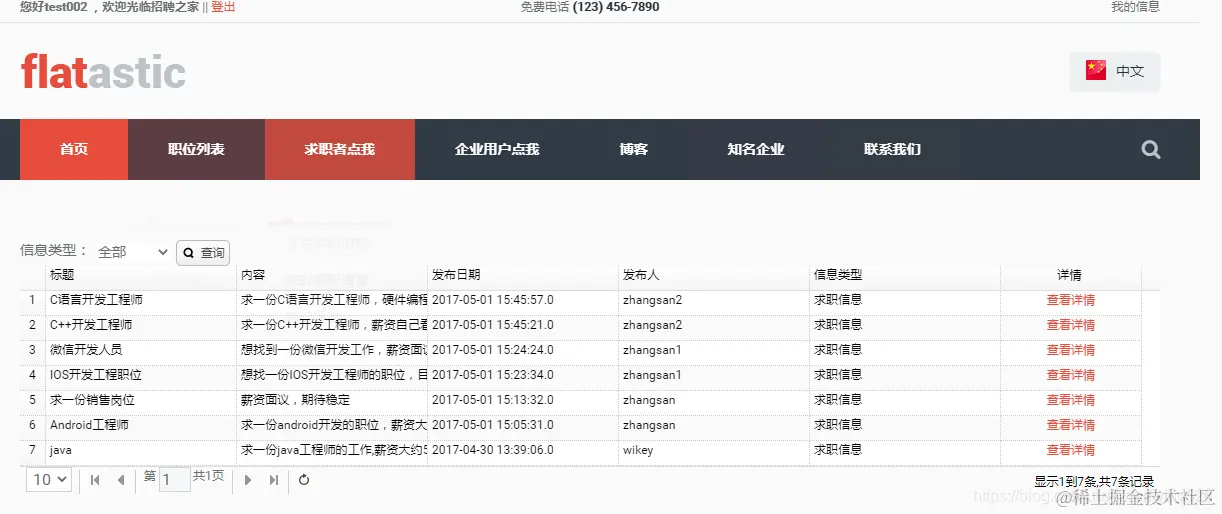Click the 显示1到7条,共7条记录 pager text
1222x514 pixels.
(x=1094, y=481)
